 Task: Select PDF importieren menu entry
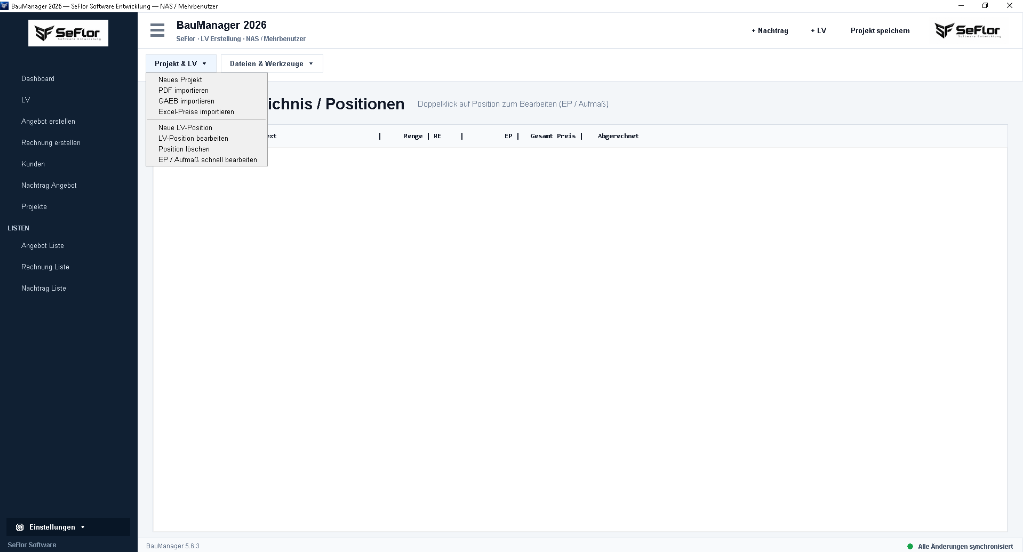[183, 91]
